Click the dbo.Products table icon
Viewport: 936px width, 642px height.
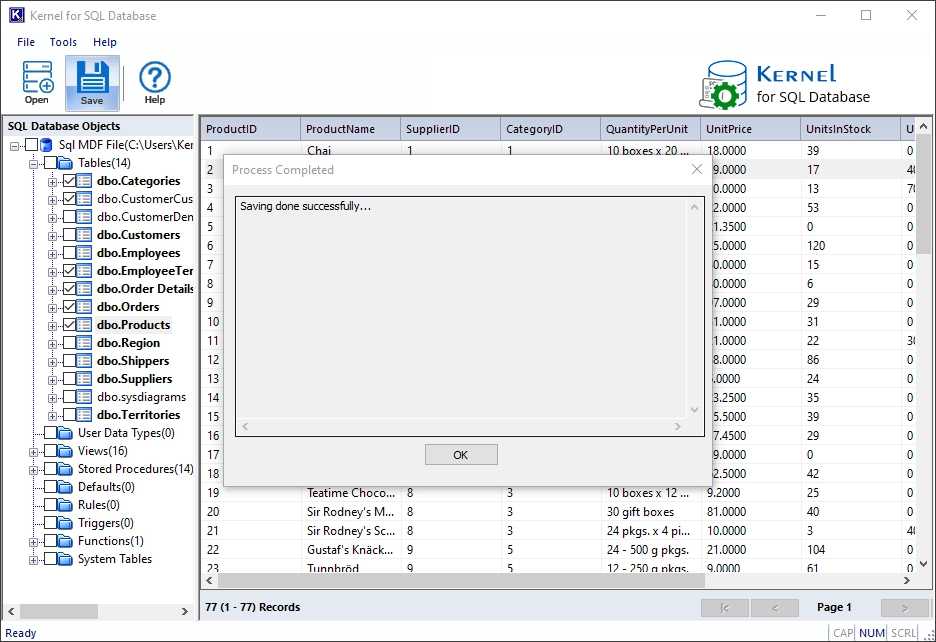click(85, 325)
